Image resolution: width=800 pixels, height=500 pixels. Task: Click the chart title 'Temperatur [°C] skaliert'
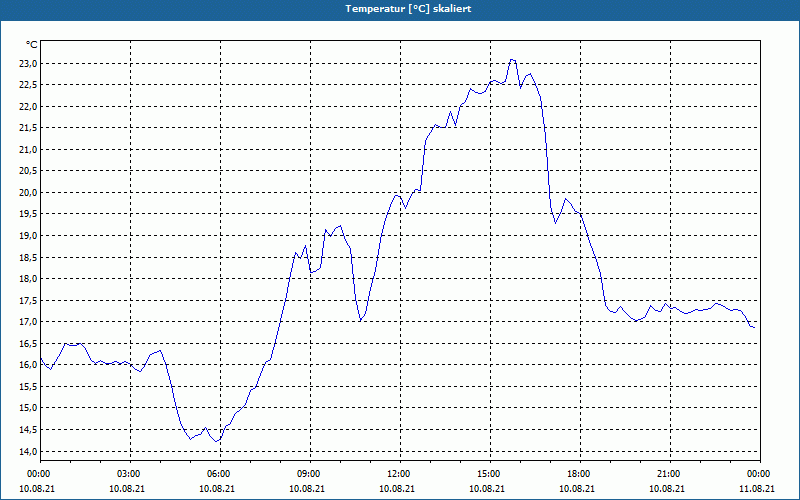click(408, 9)
